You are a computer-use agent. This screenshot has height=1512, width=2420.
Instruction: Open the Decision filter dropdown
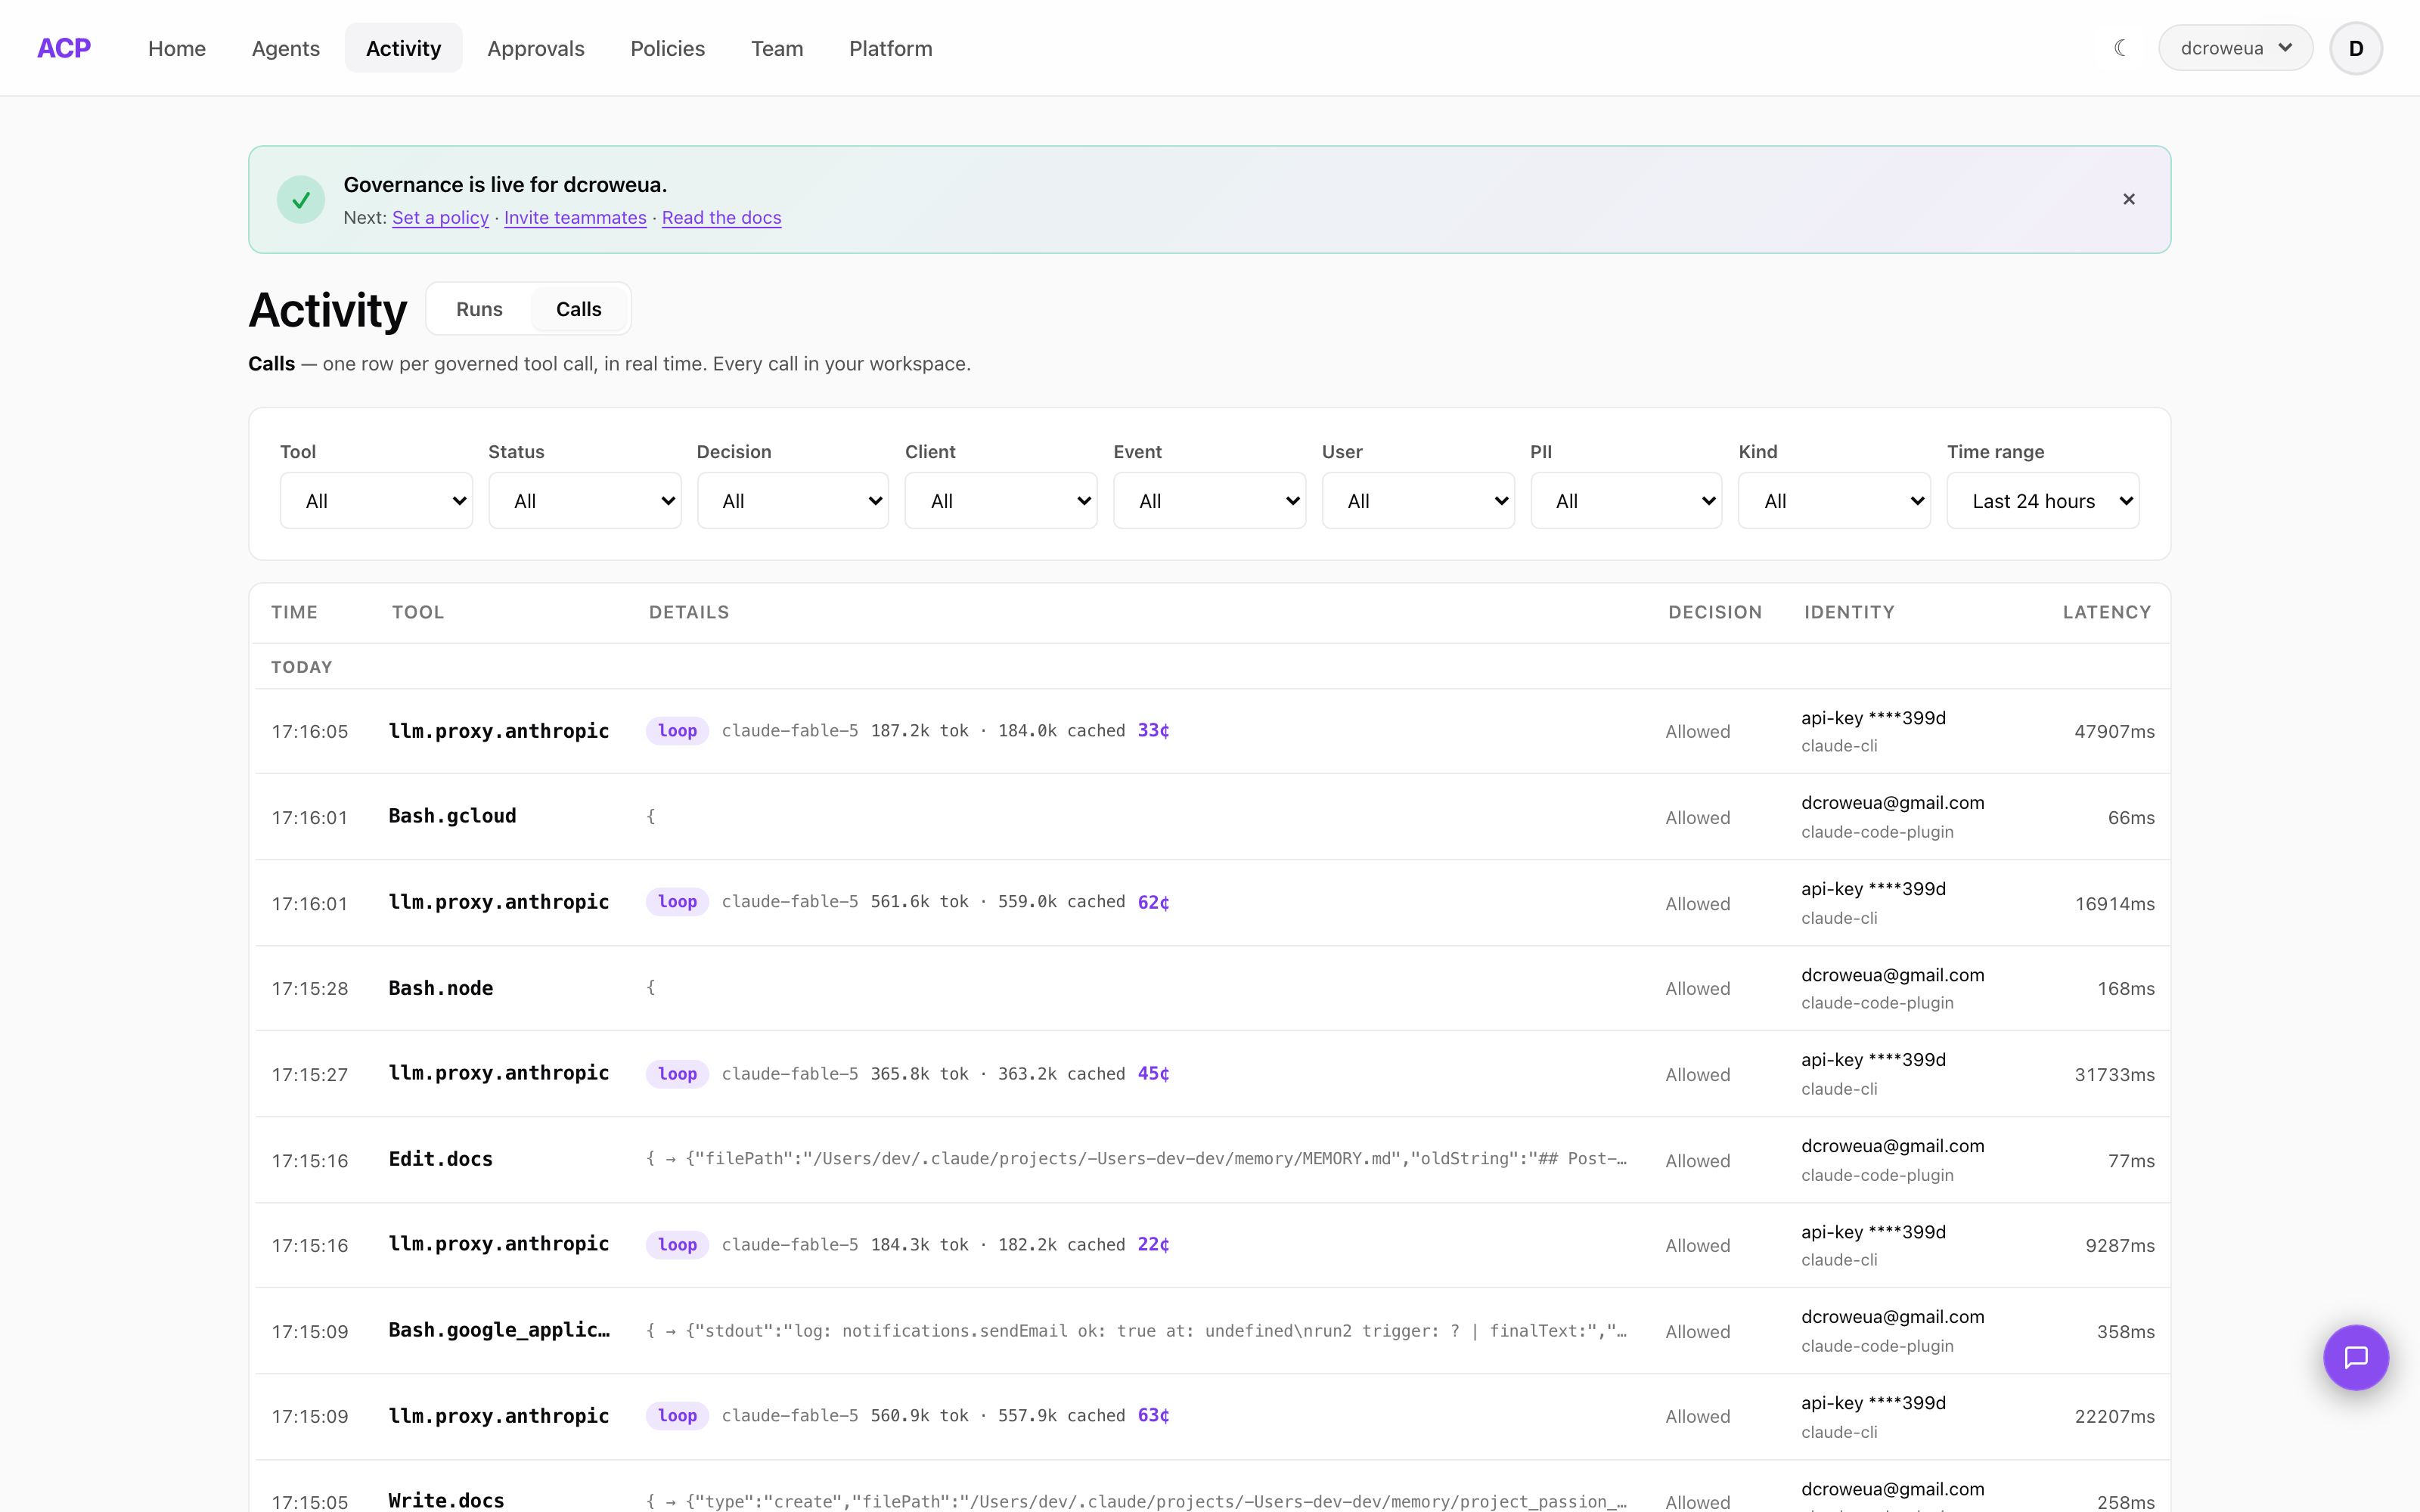coord(793,501)
